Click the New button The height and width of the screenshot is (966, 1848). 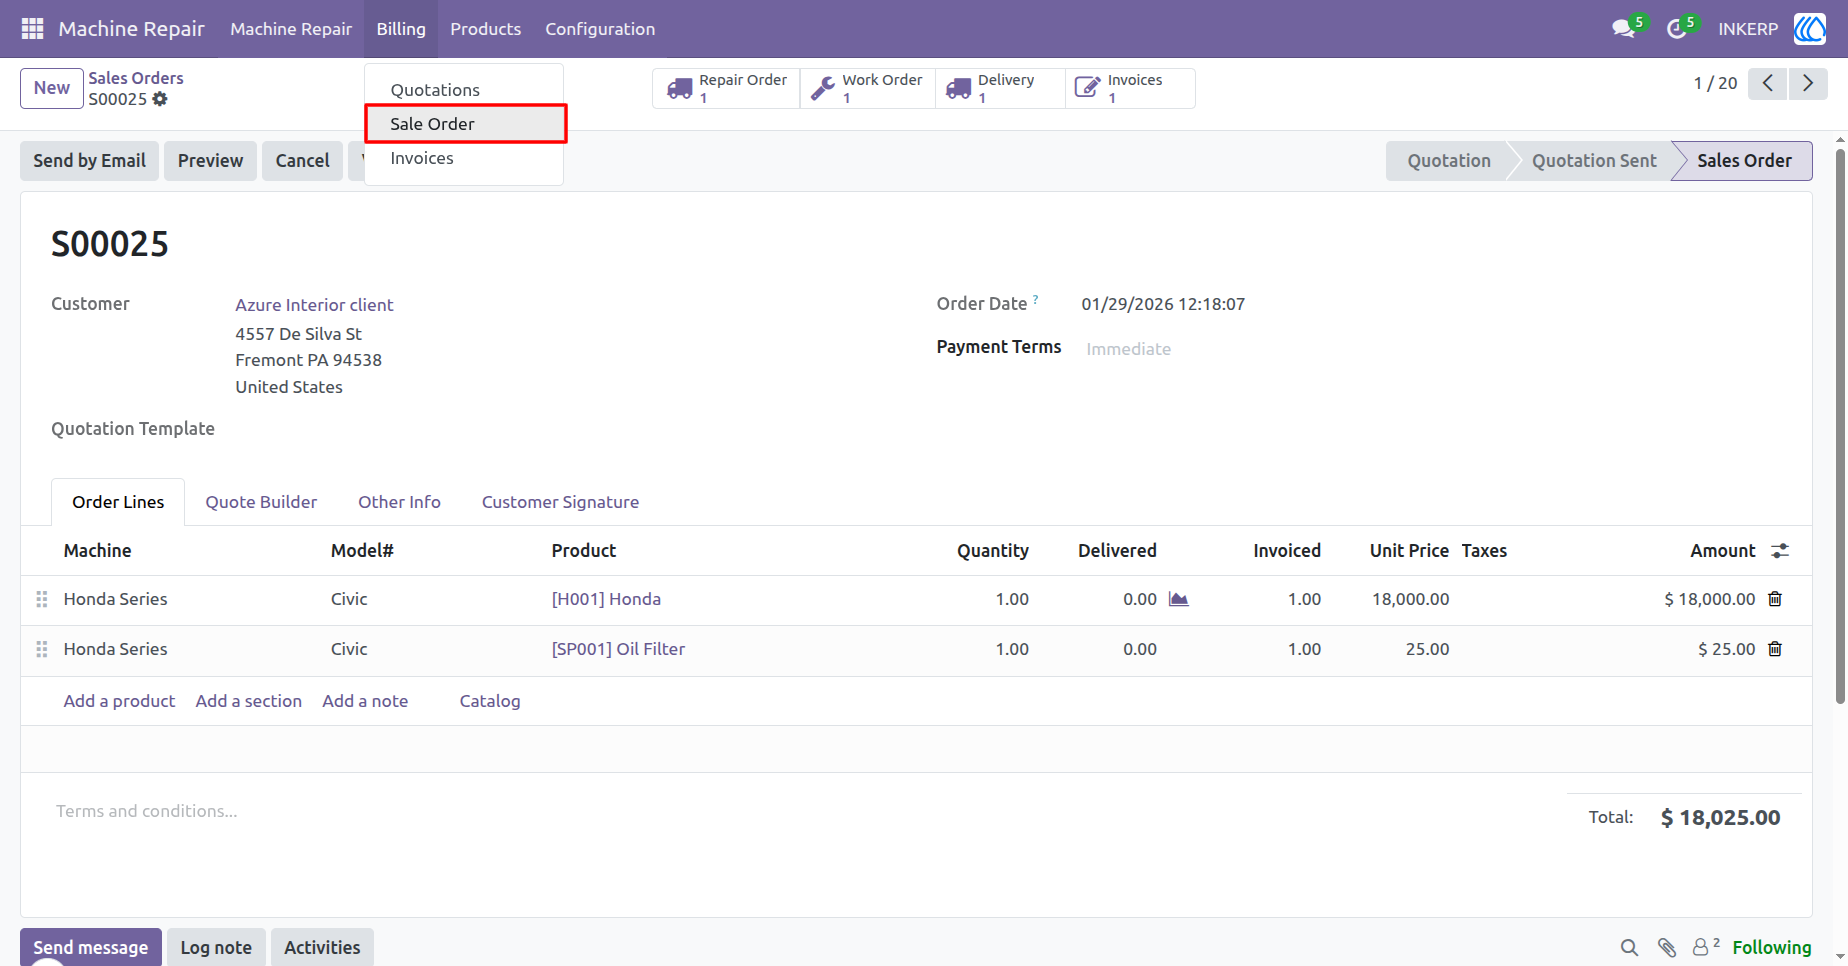pyautogui.click(x=51, y=88)
